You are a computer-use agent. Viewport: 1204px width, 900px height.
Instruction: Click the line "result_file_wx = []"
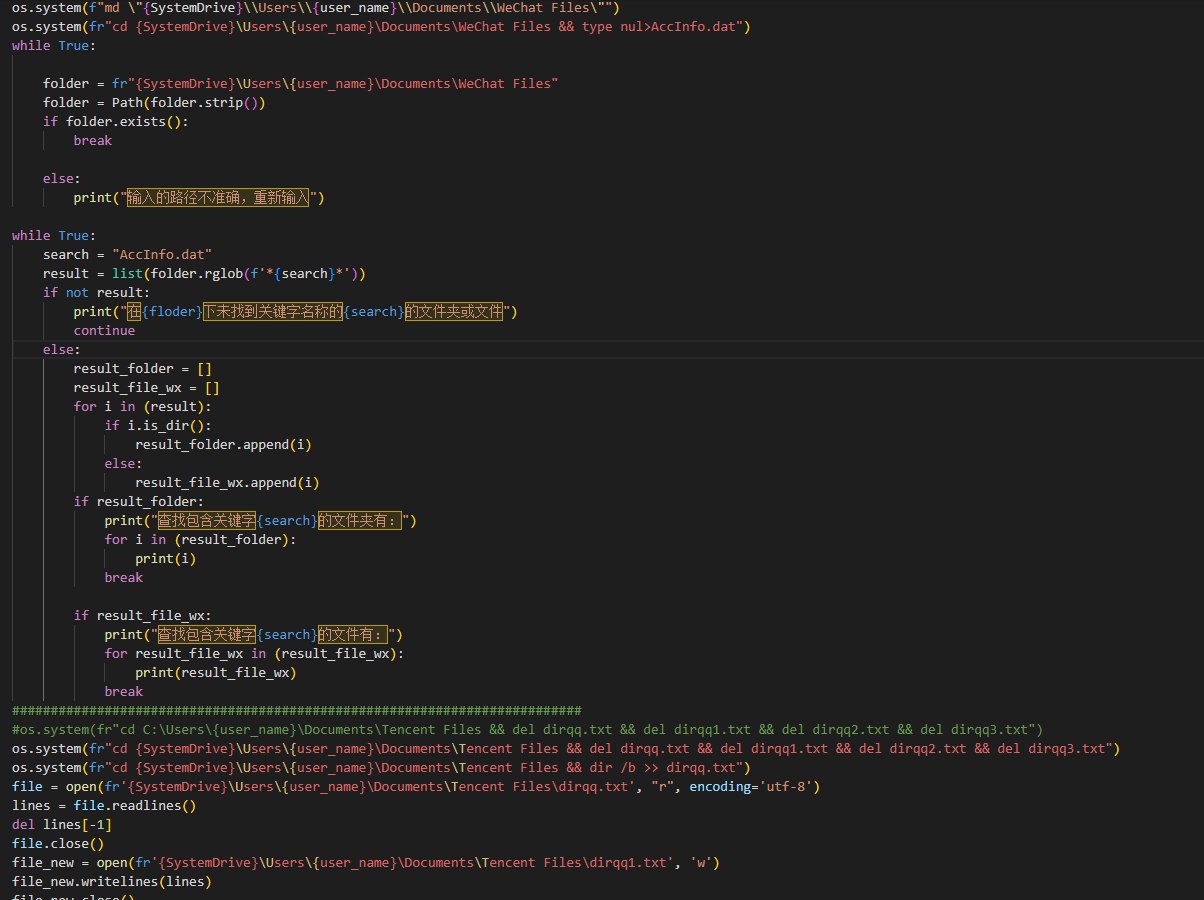[x=146, y=387]
